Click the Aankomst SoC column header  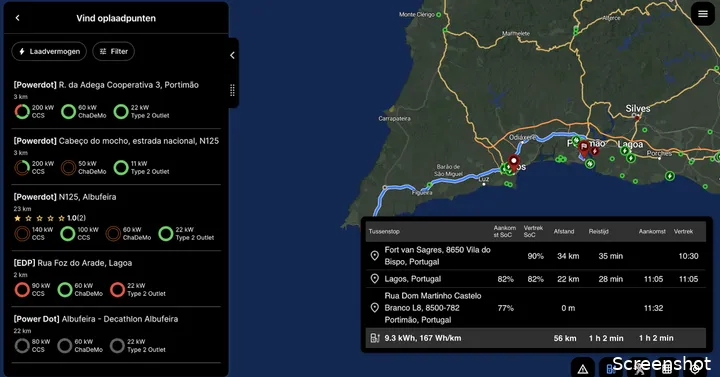505,231
